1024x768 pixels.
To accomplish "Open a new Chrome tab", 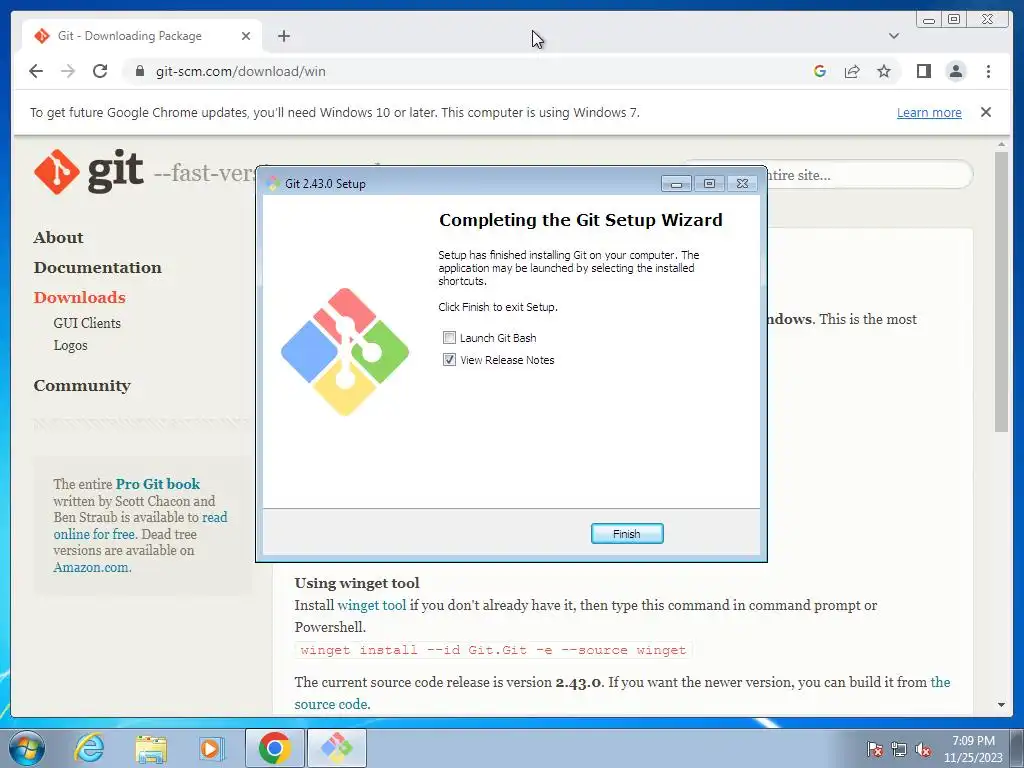I will point(283,36).
